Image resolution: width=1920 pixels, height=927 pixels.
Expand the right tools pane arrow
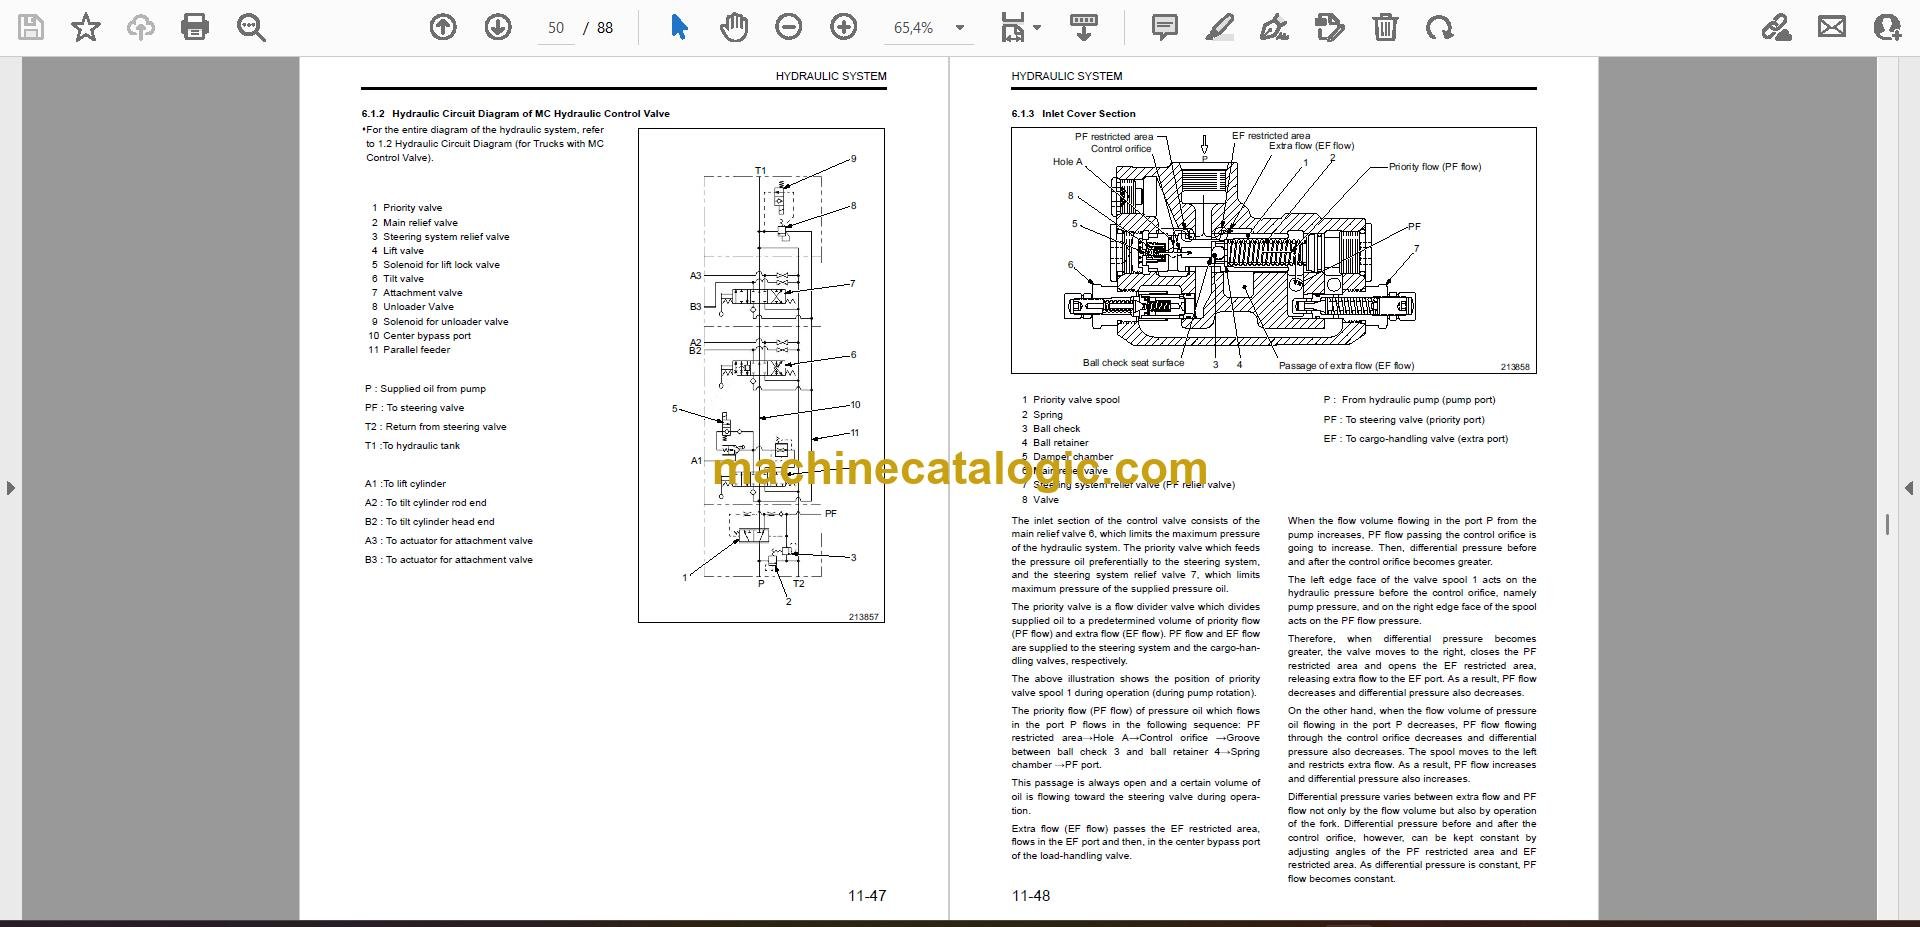pos(1908,488)
